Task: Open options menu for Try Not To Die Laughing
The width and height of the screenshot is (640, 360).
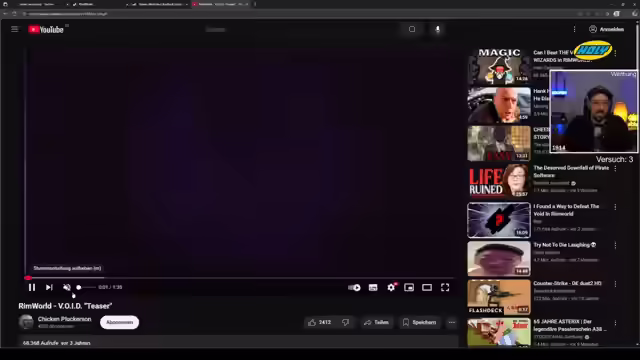Action: 615,245
